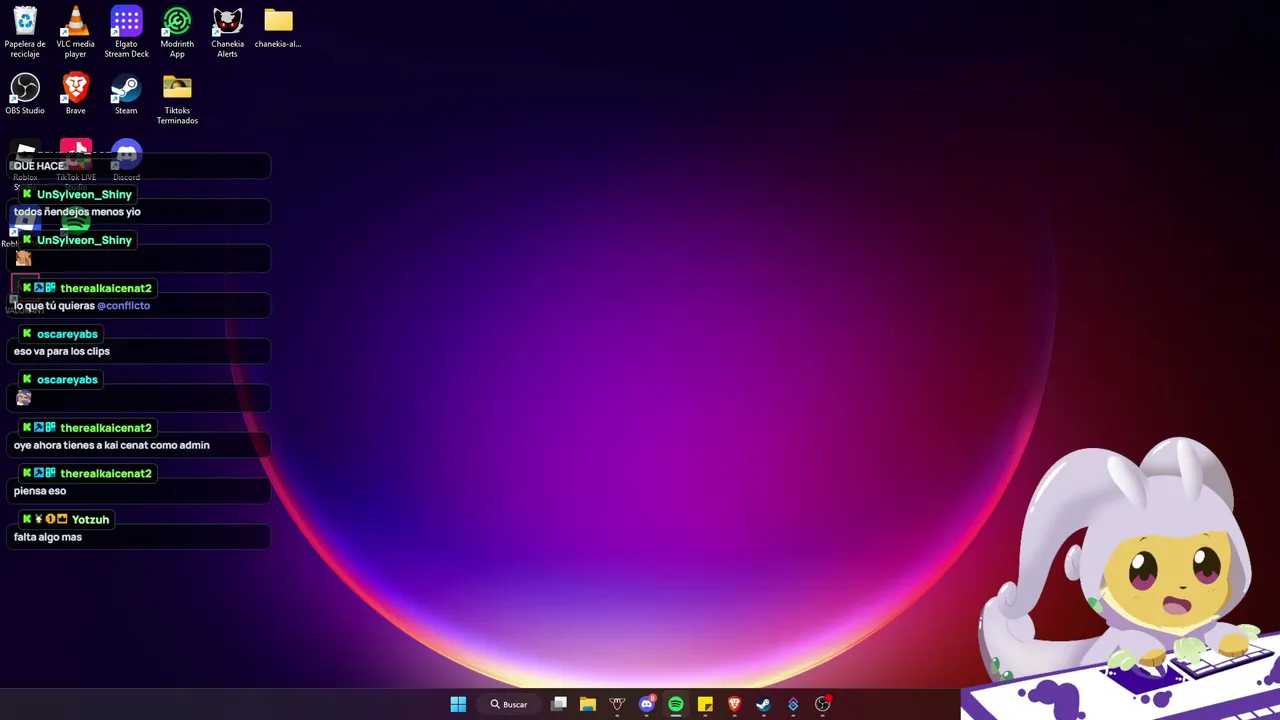Click the chat message 'piensa eso'
This screenshot has width=1280, height=720.
point(40,491)
